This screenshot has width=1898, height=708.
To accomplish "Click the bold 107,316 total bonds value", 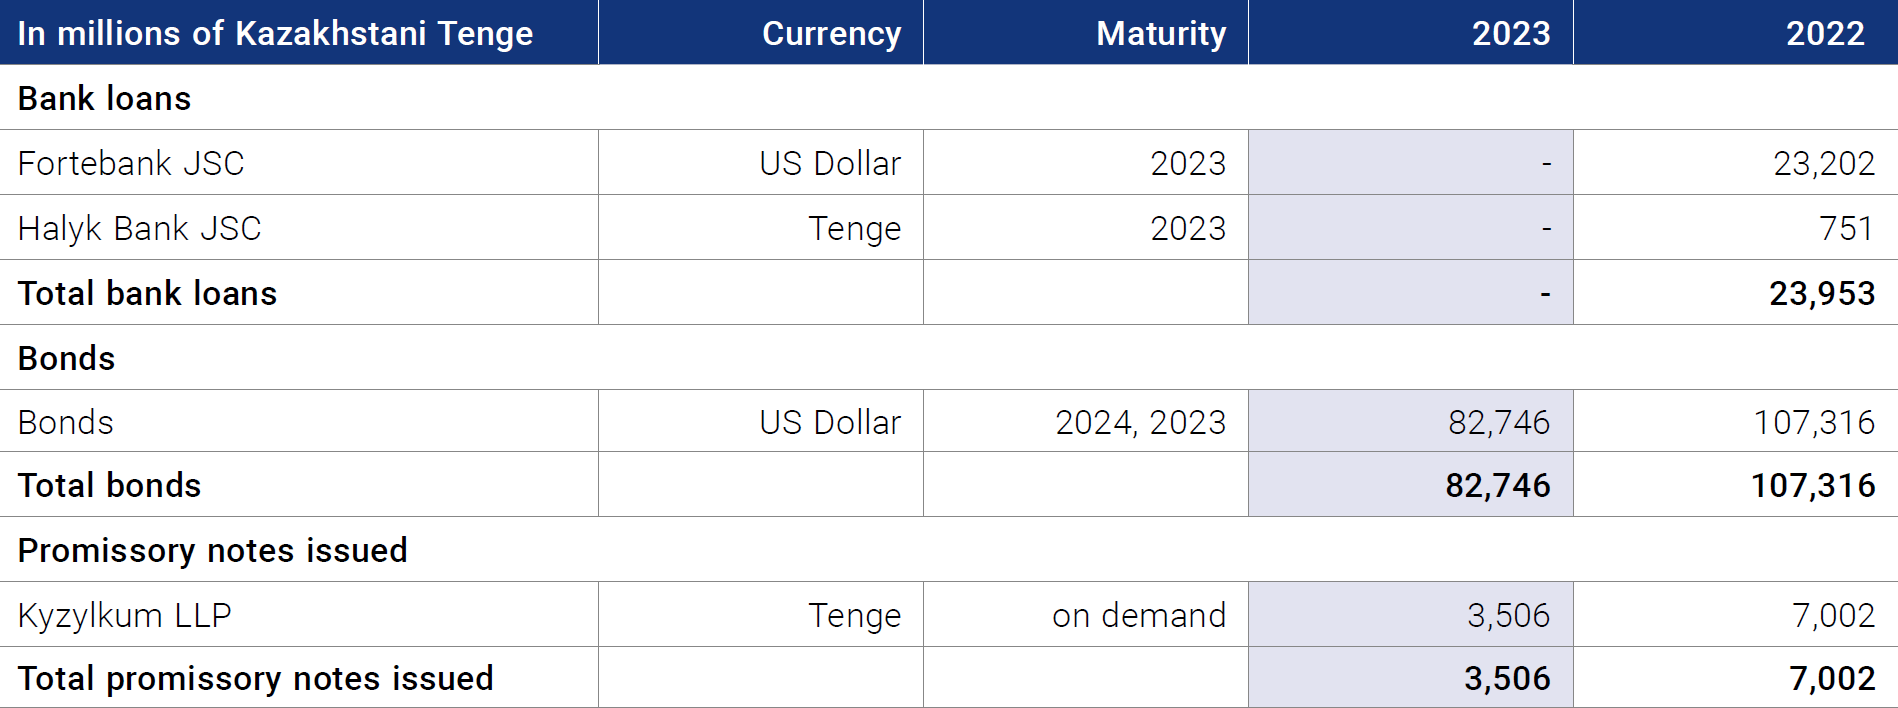I will [1813, 485].
